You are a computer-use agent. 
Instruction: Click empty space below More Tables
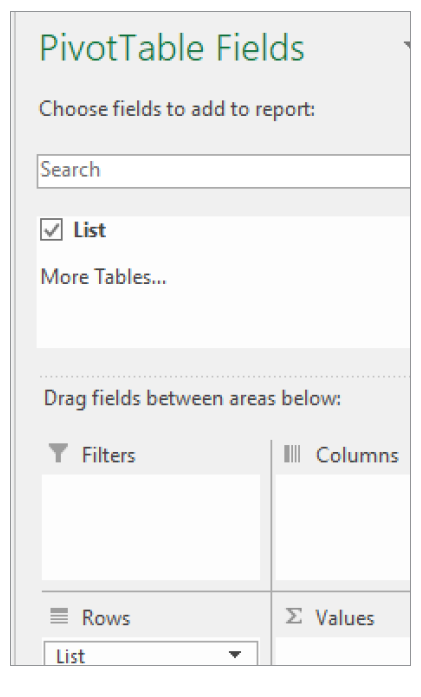(x=224, y=318)
